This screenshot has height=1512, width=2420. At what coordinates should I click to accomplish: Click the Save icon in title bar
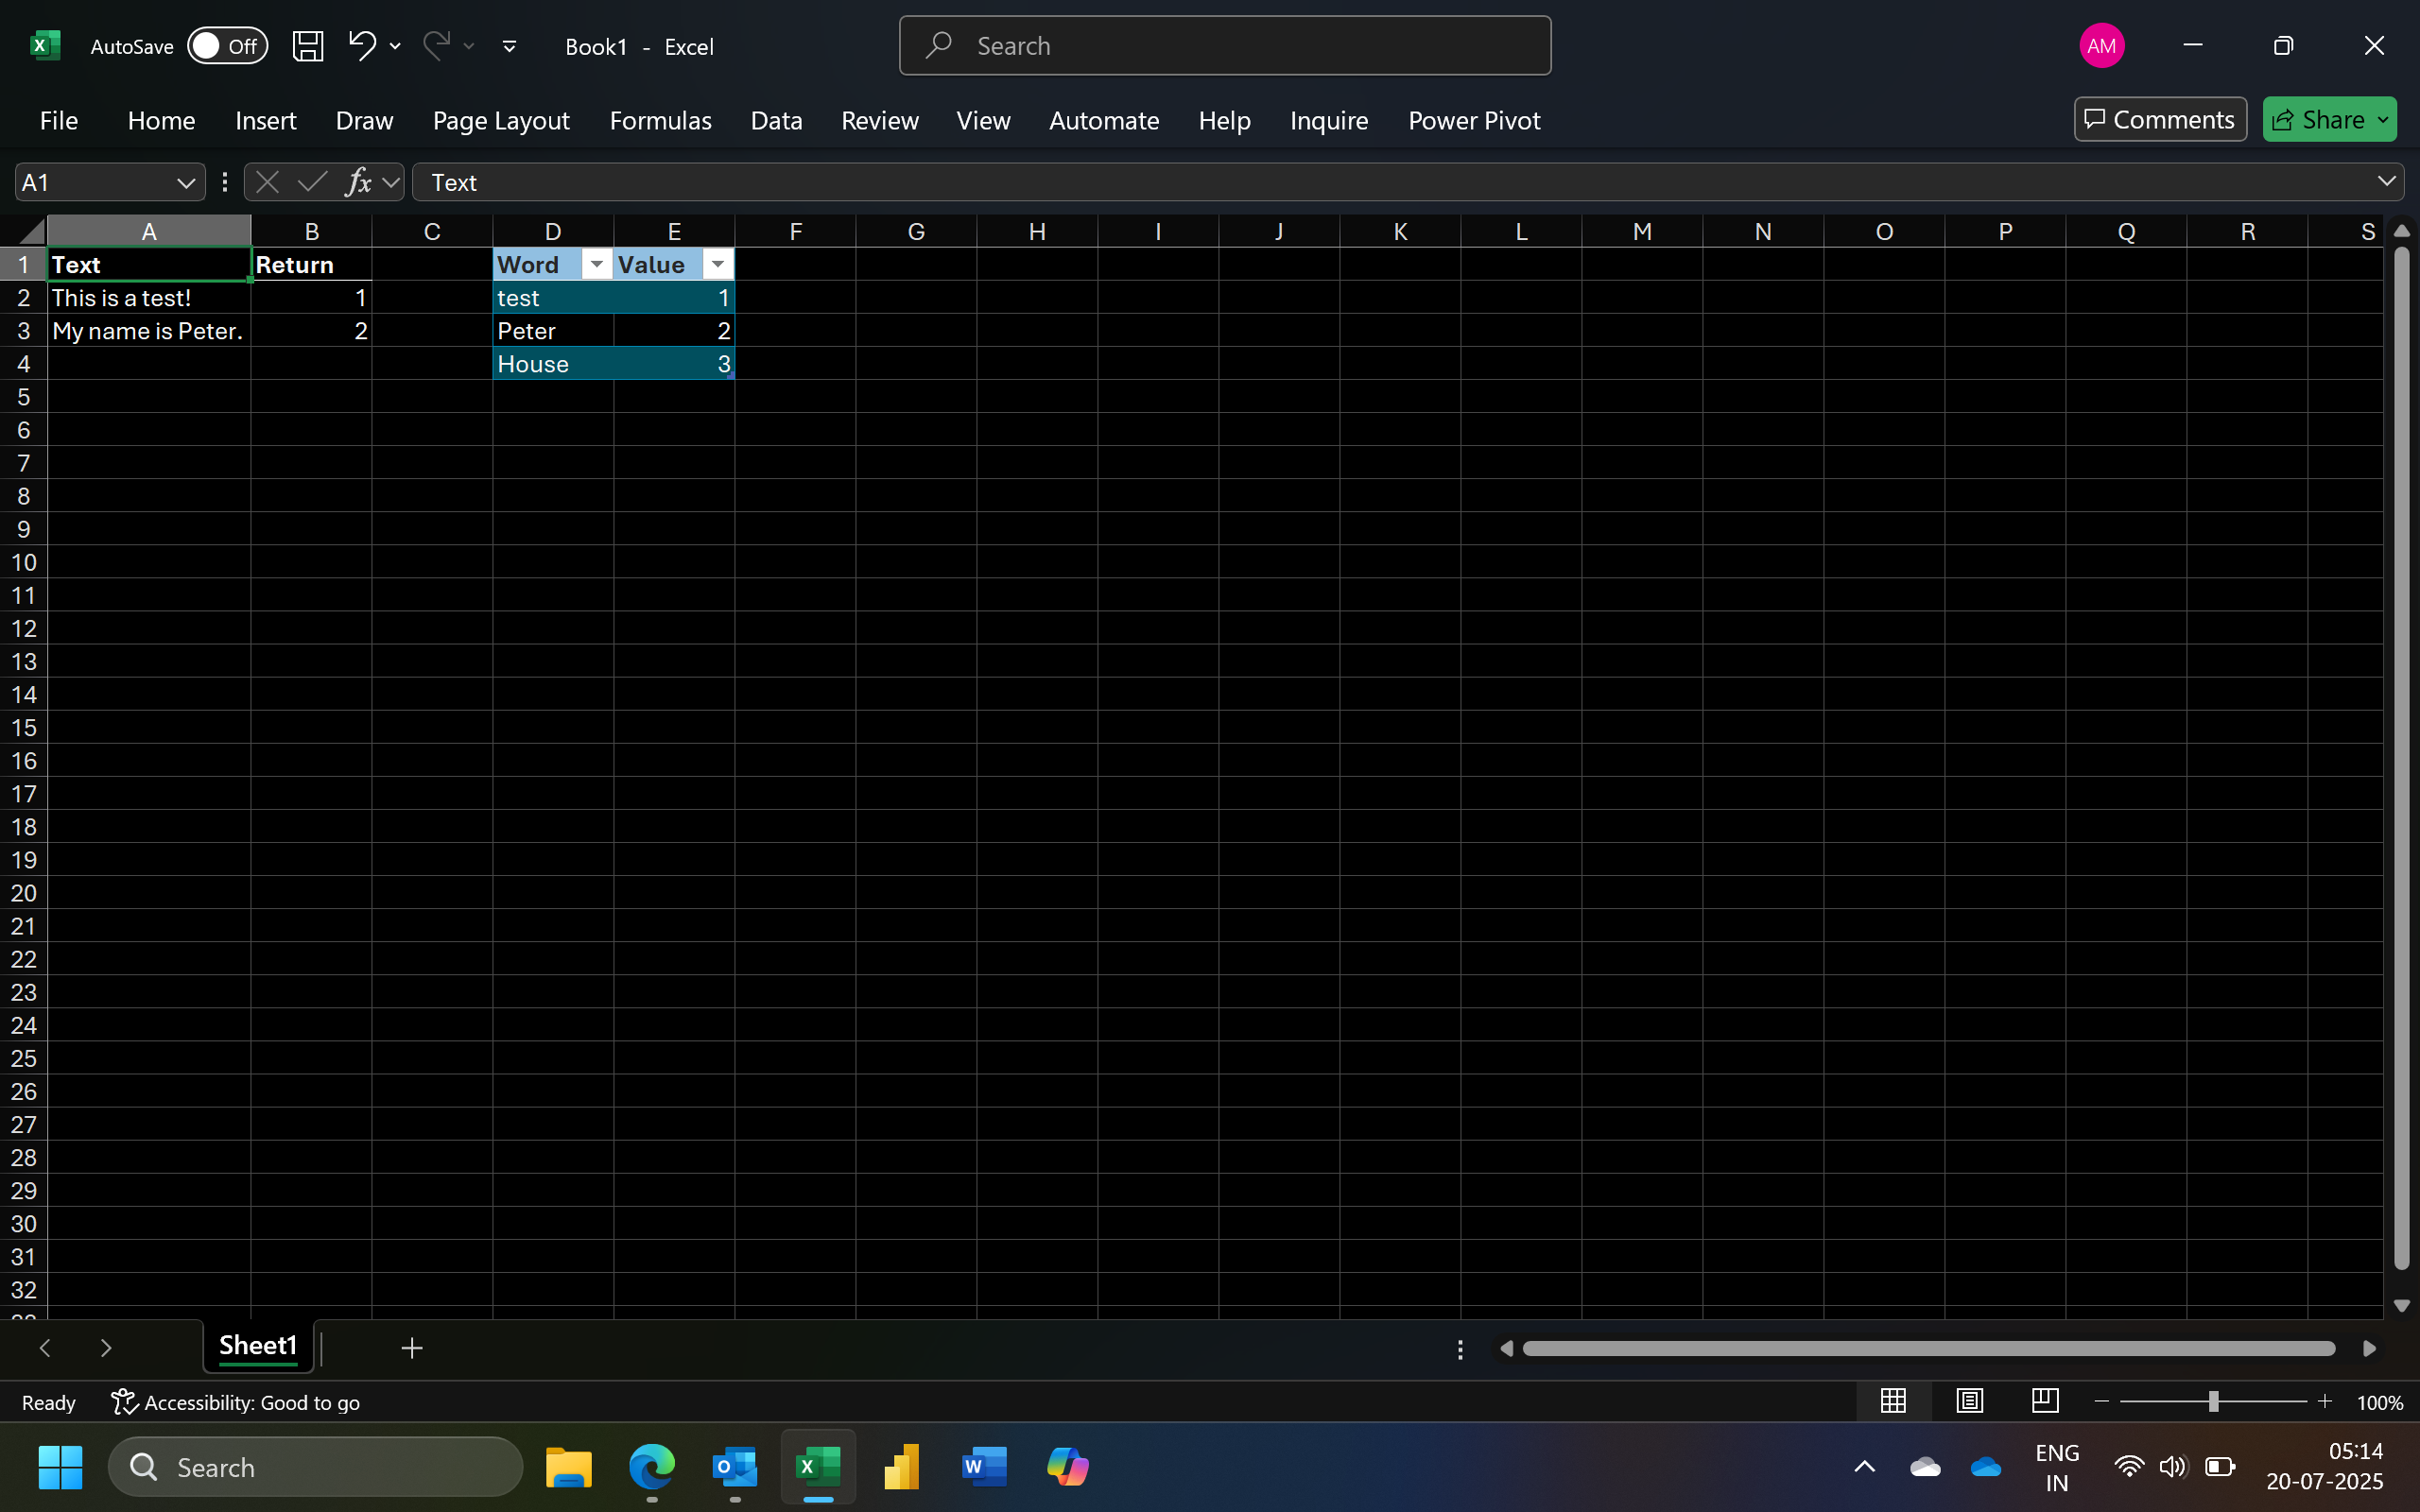(307, 46)
